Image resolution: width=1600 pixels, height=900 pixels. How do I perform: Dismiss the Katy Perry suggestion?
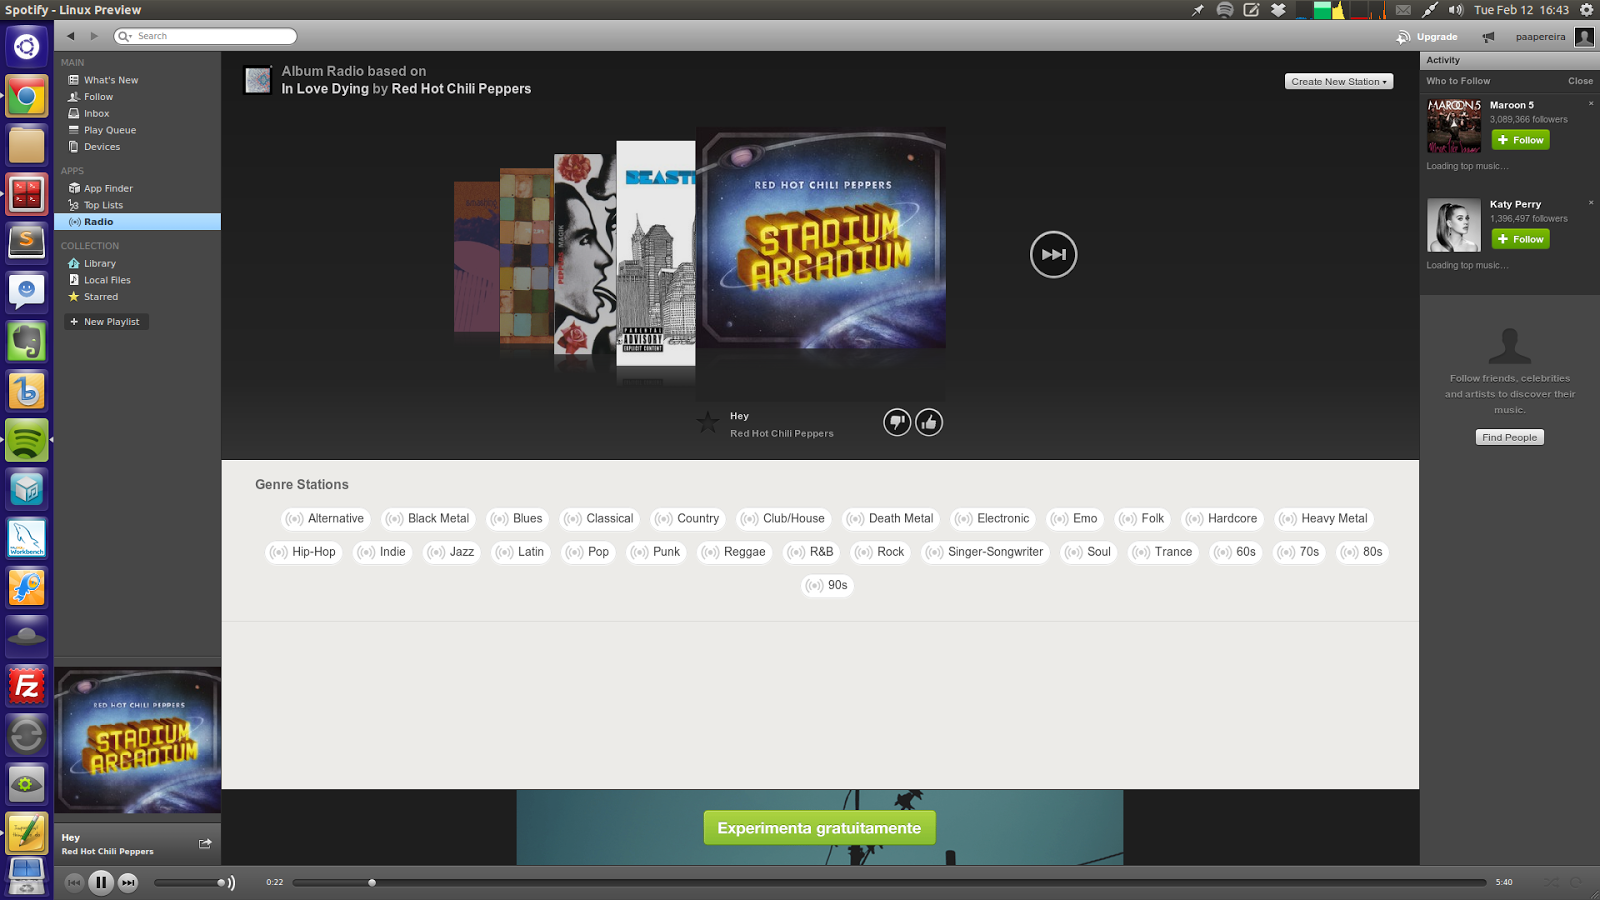(x=1591, y=202)
